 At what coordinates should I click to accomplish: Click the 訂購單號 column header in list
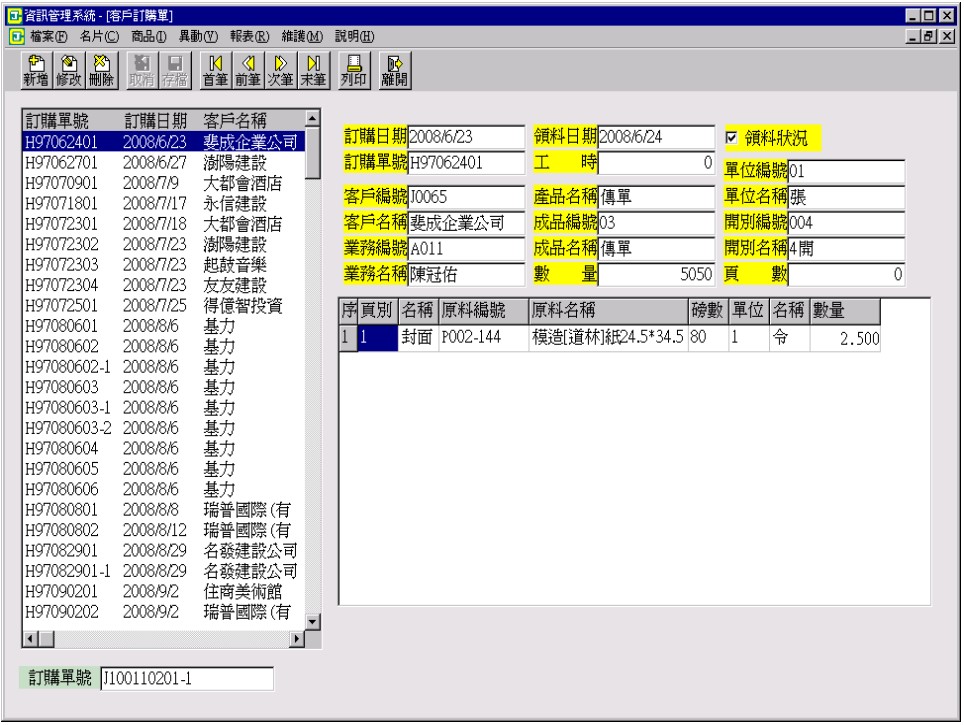point(57,121)
